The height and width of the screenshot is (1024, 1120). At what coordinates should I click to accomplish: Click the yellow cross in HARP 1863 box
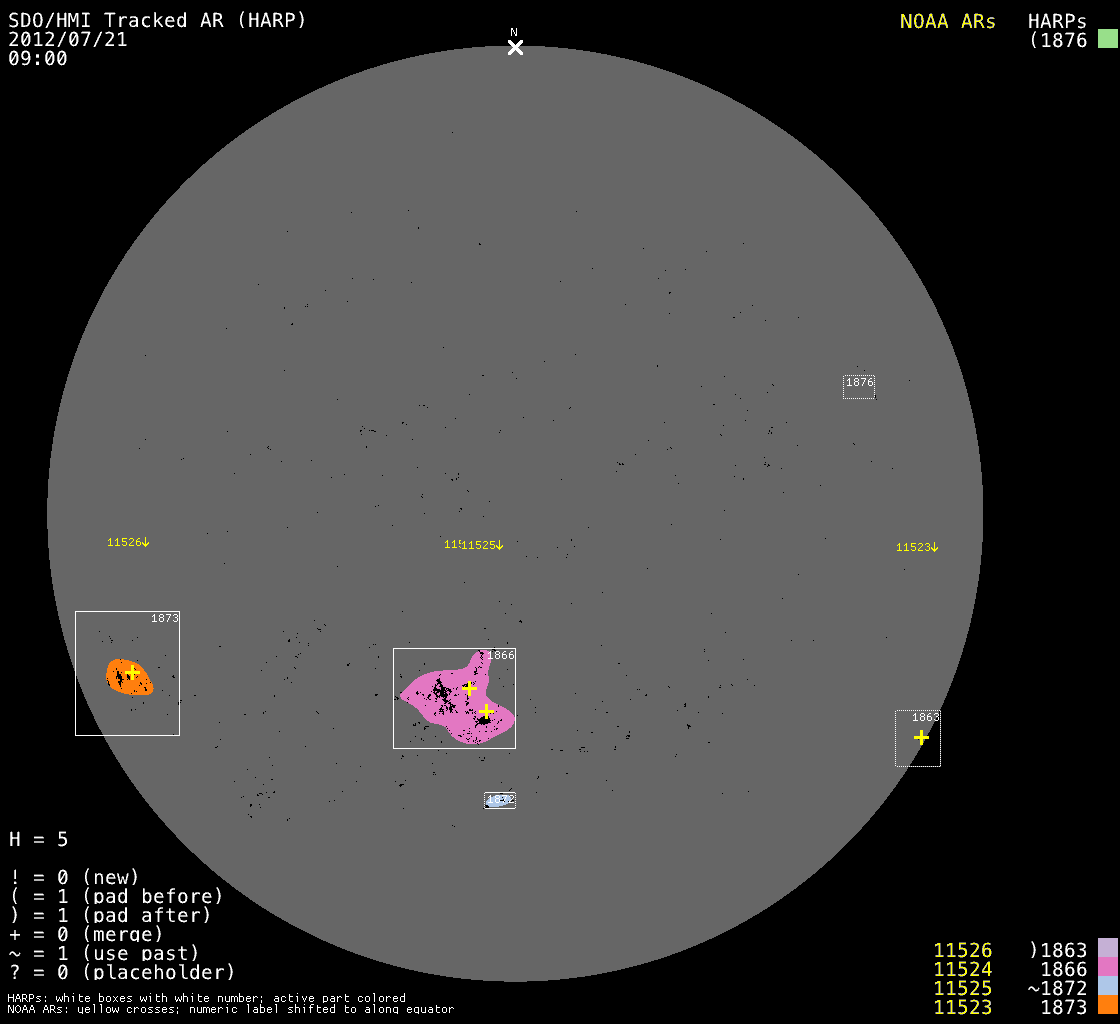(921, 737)
